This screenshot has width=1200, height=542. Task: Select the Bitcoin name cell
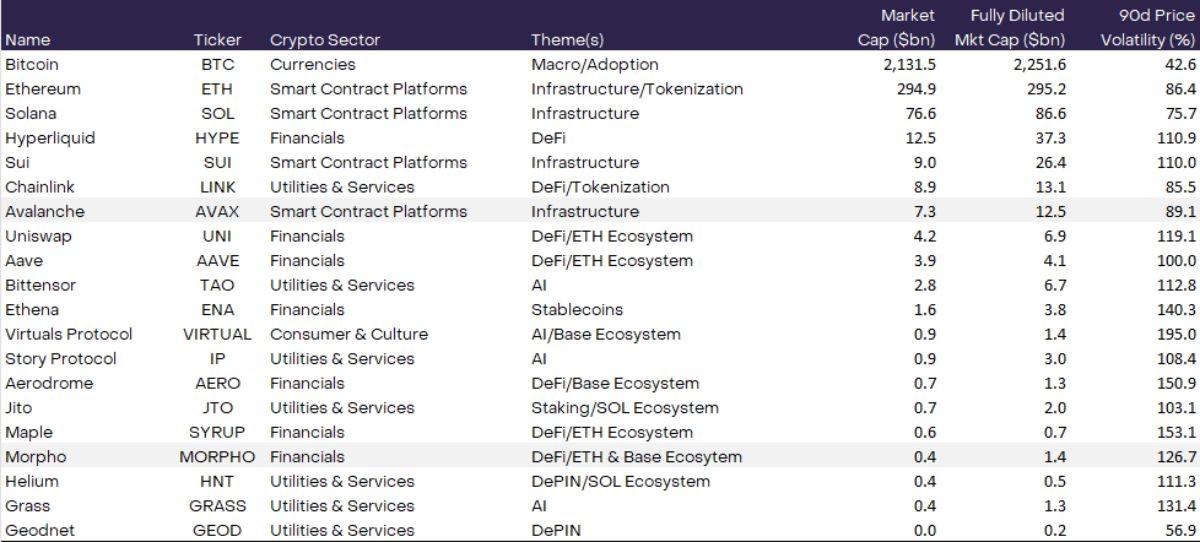[32, 64]
